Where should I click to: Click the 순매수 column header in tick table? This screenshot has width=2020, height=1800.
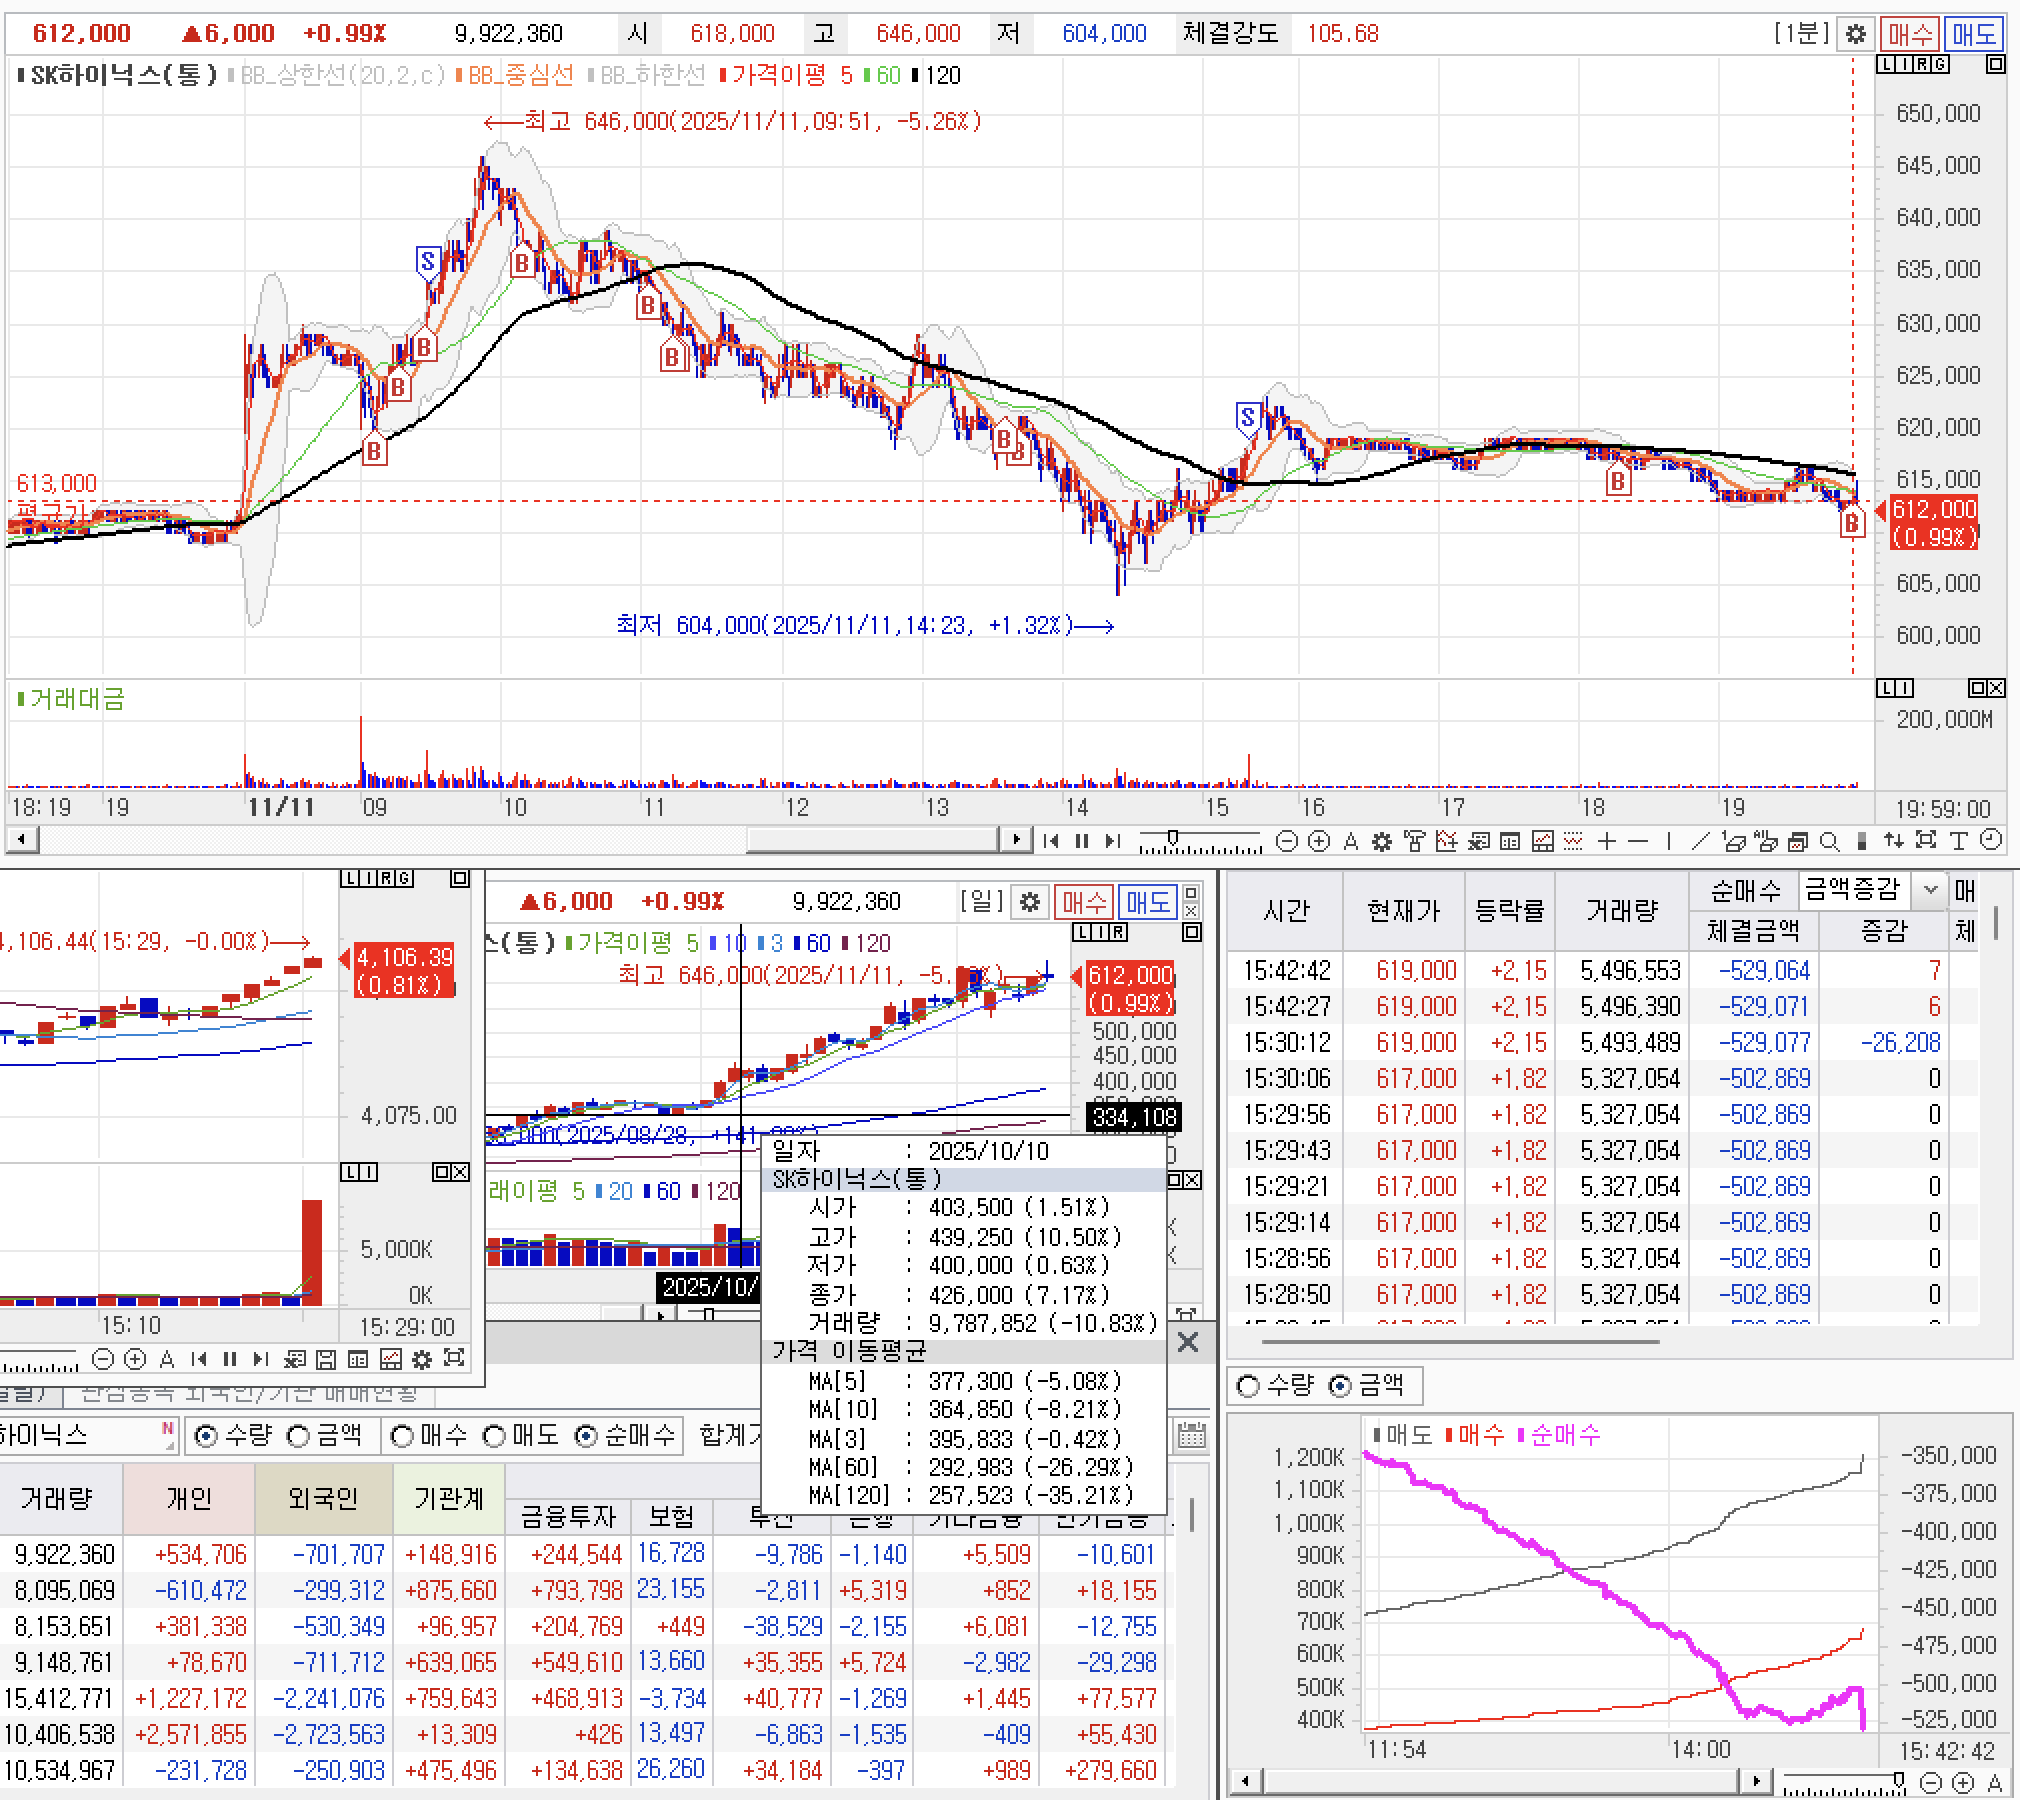1745,889
